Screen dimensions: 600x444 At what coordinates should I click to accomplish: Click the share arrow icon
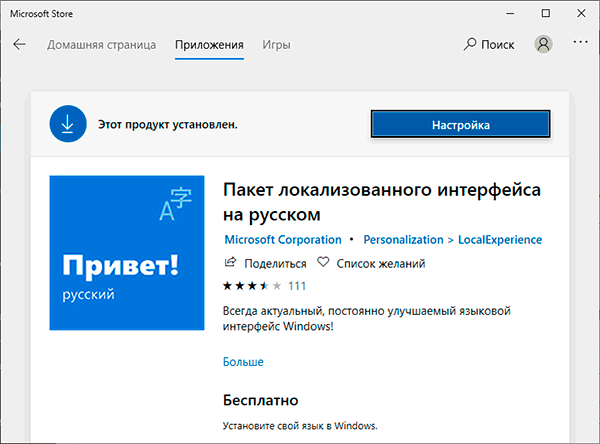click(x=230, y=262)
